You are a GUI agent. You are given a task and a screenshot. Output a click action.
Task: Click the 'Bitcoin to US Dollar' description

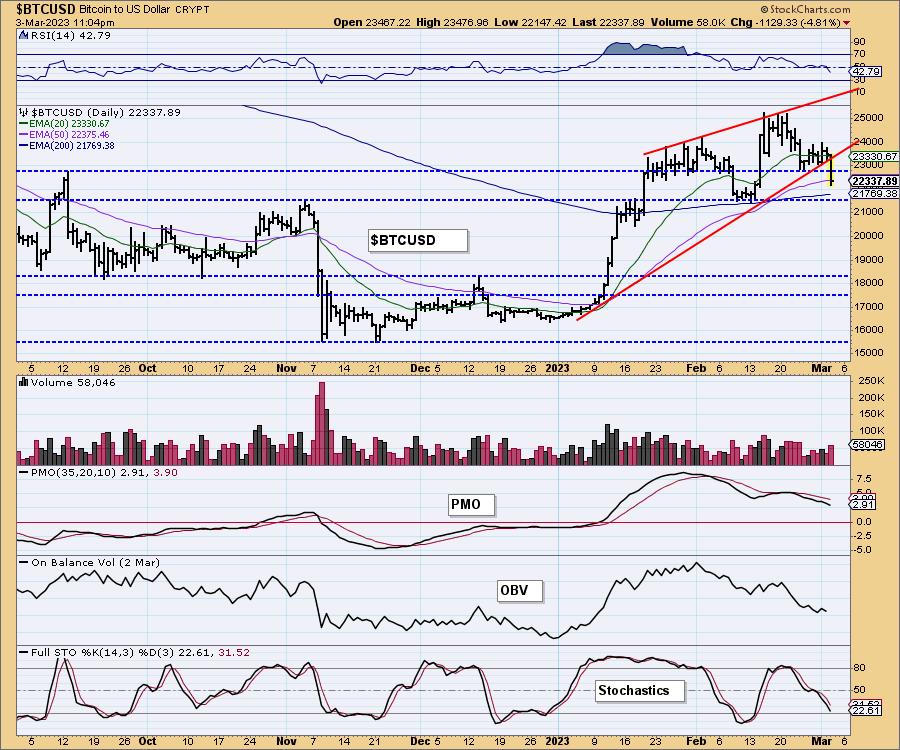(x=126, y=10)
